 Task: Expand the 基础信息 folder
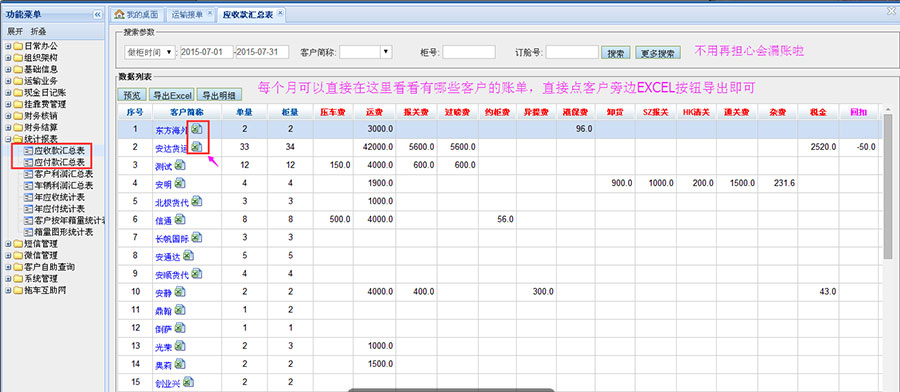pyautogui.click(x=8, y=69)
